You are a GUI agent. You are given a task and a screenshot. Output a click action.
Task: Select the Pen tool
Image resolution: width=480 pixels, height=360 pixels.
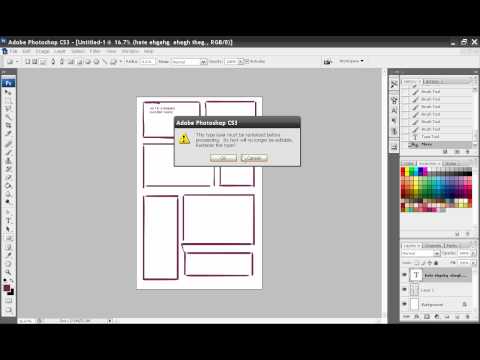click(x=9, y=212)
